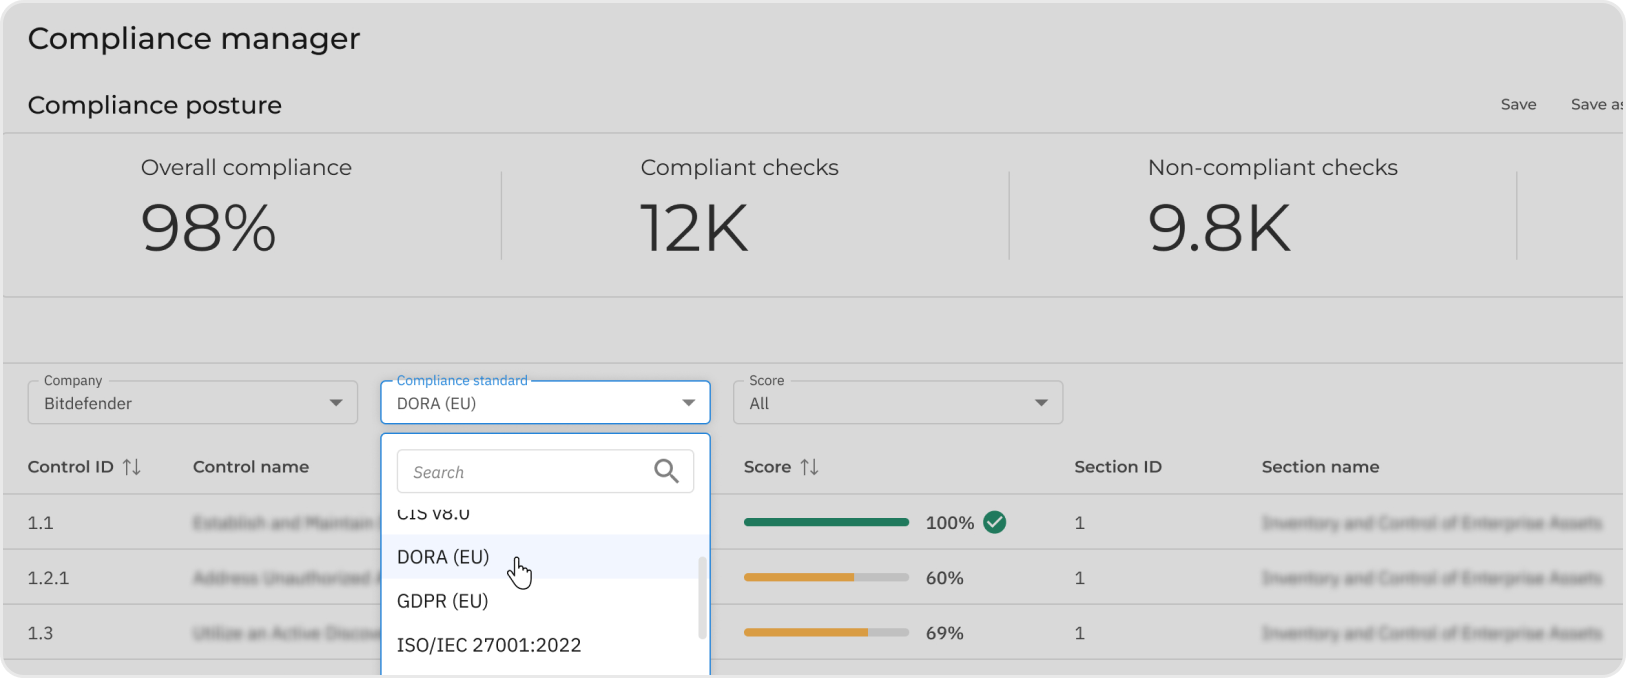Click green checkmark next to 100% score

[x=994, y=522]
